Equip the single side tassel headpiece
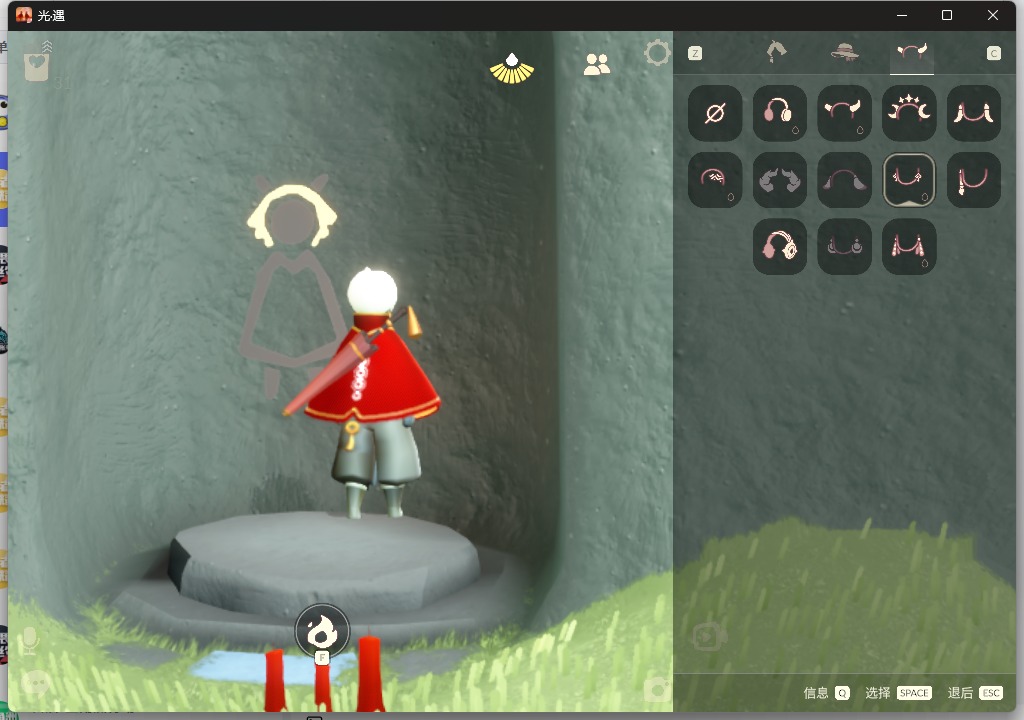 (974, 180)
